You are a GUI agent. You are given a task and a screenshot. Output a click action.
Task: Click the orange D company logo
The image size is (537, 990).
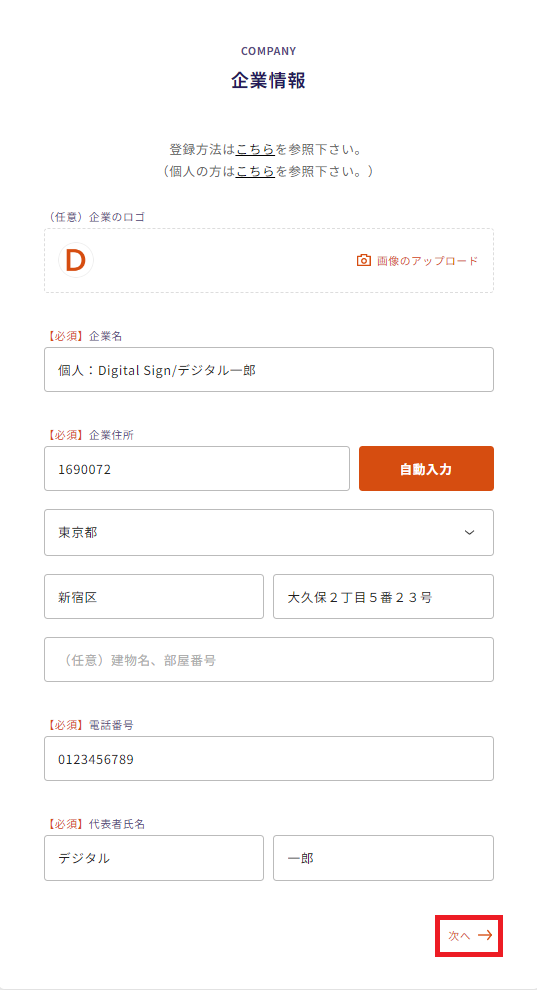[x=76, y=260]
